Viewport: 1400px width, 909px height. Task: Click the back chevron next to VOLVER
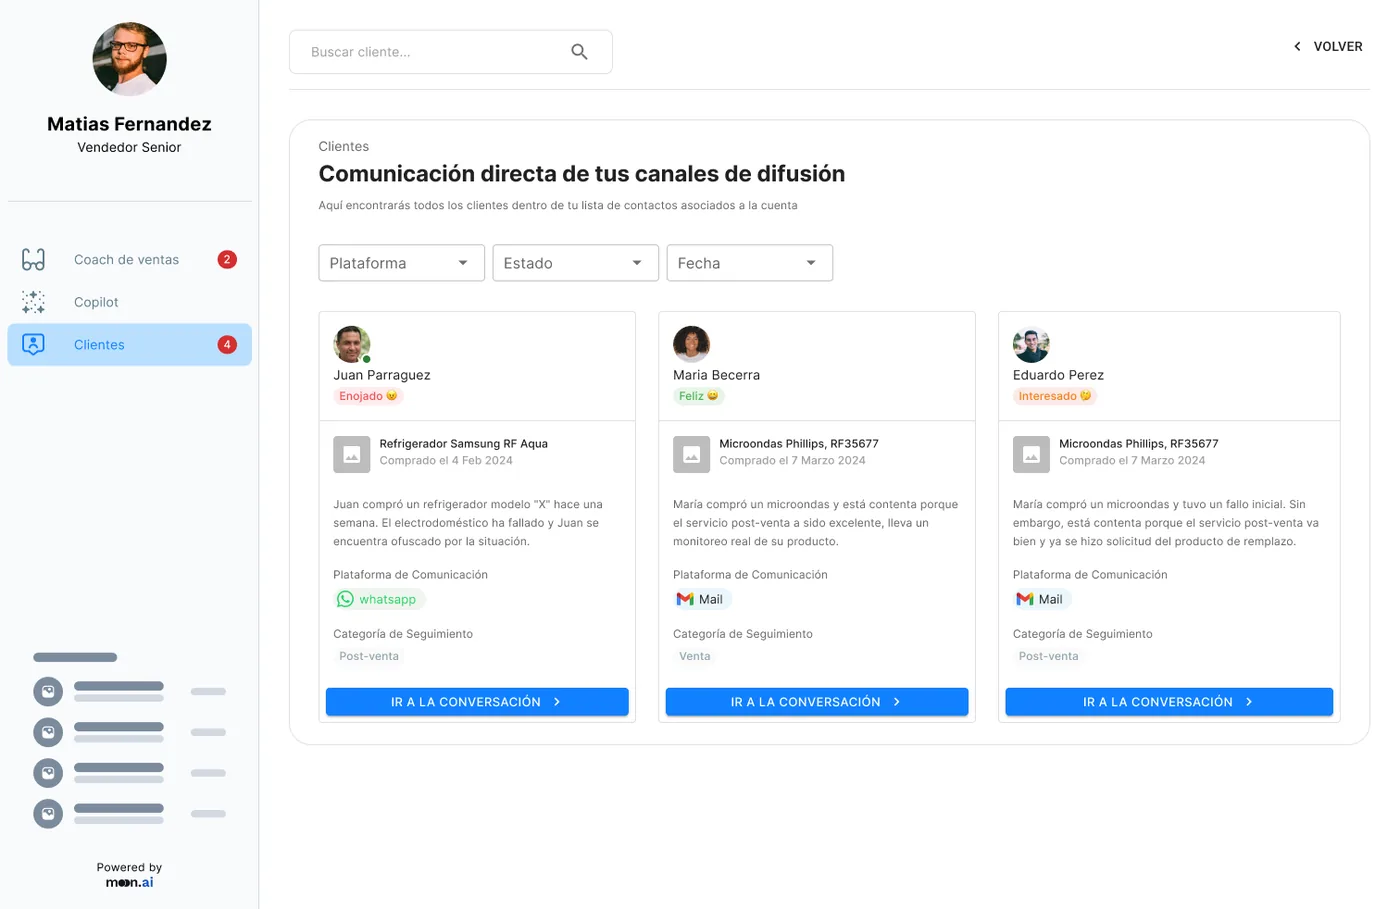[1297, 47]
